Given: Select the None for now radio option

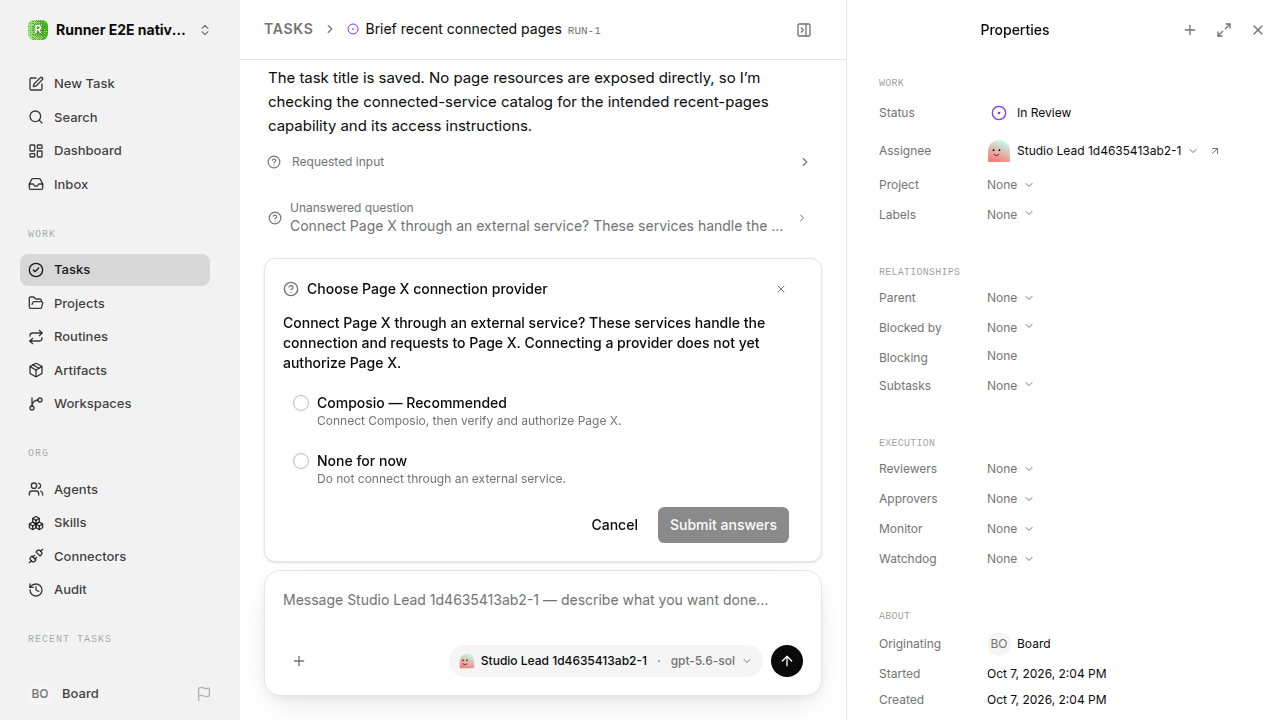Looking at the screenshot, I should point(301,461).
